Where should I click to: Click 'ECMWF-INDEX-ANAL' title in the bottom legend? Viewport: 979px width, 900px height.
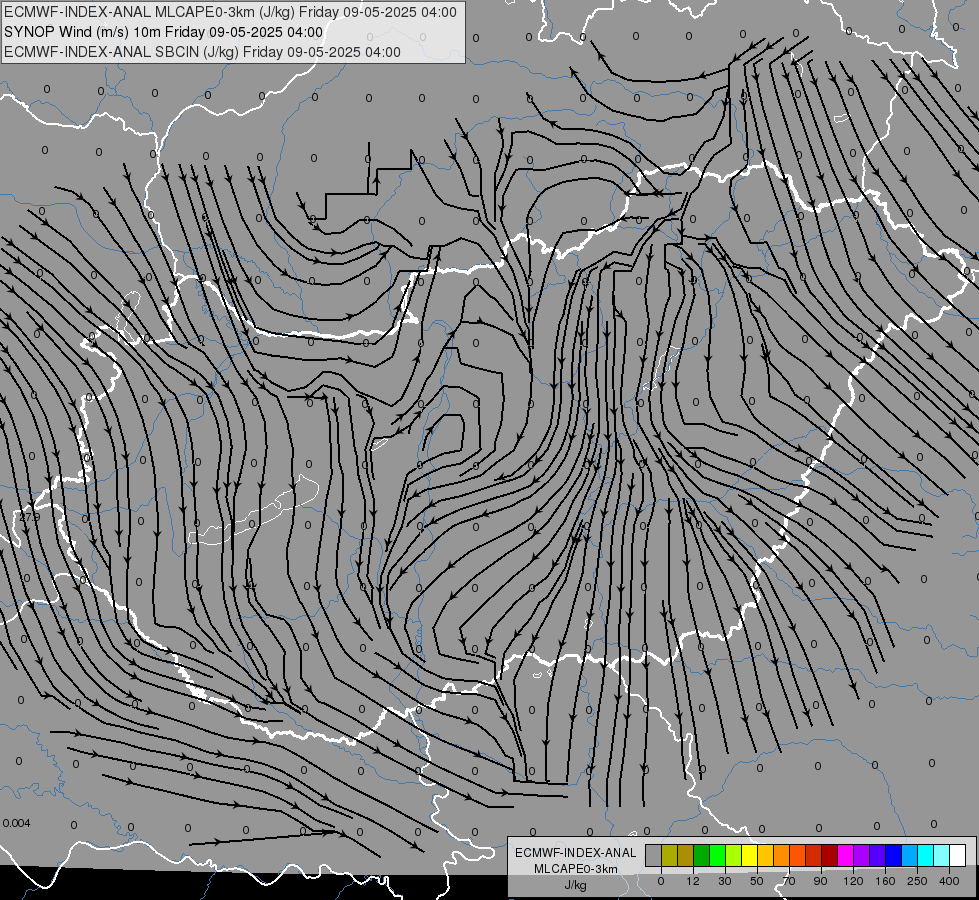pos(576,853)
